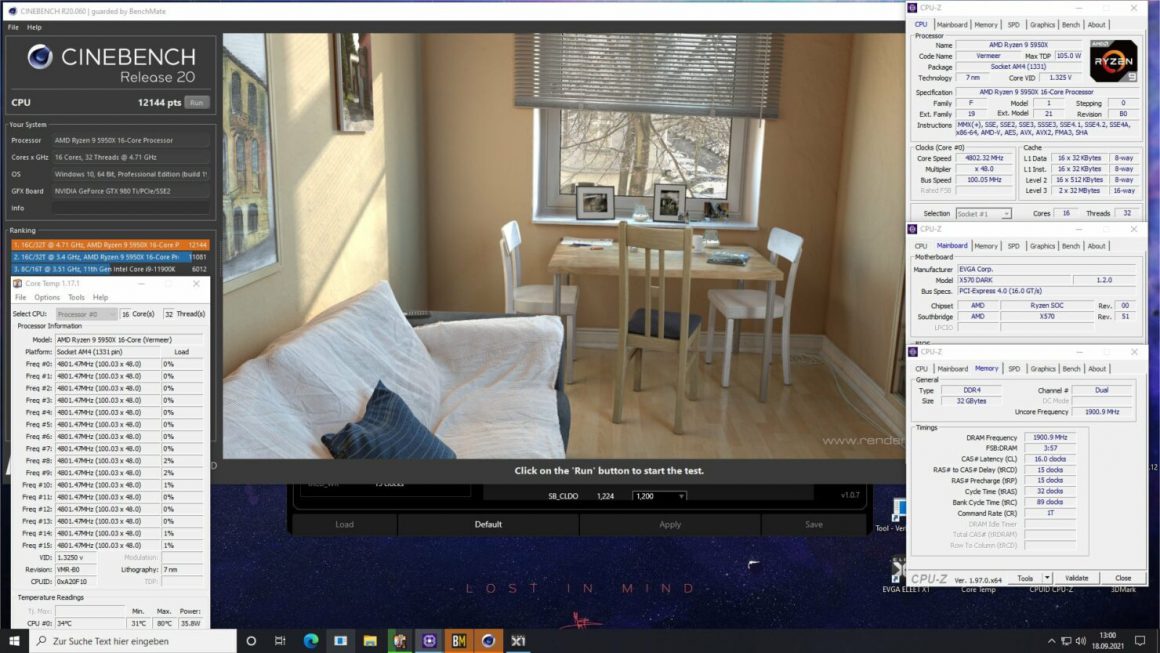Click the AMD Ryzen logo in CPU-Z
The image size is (1160, 653).
click(x=1113, y=61)
